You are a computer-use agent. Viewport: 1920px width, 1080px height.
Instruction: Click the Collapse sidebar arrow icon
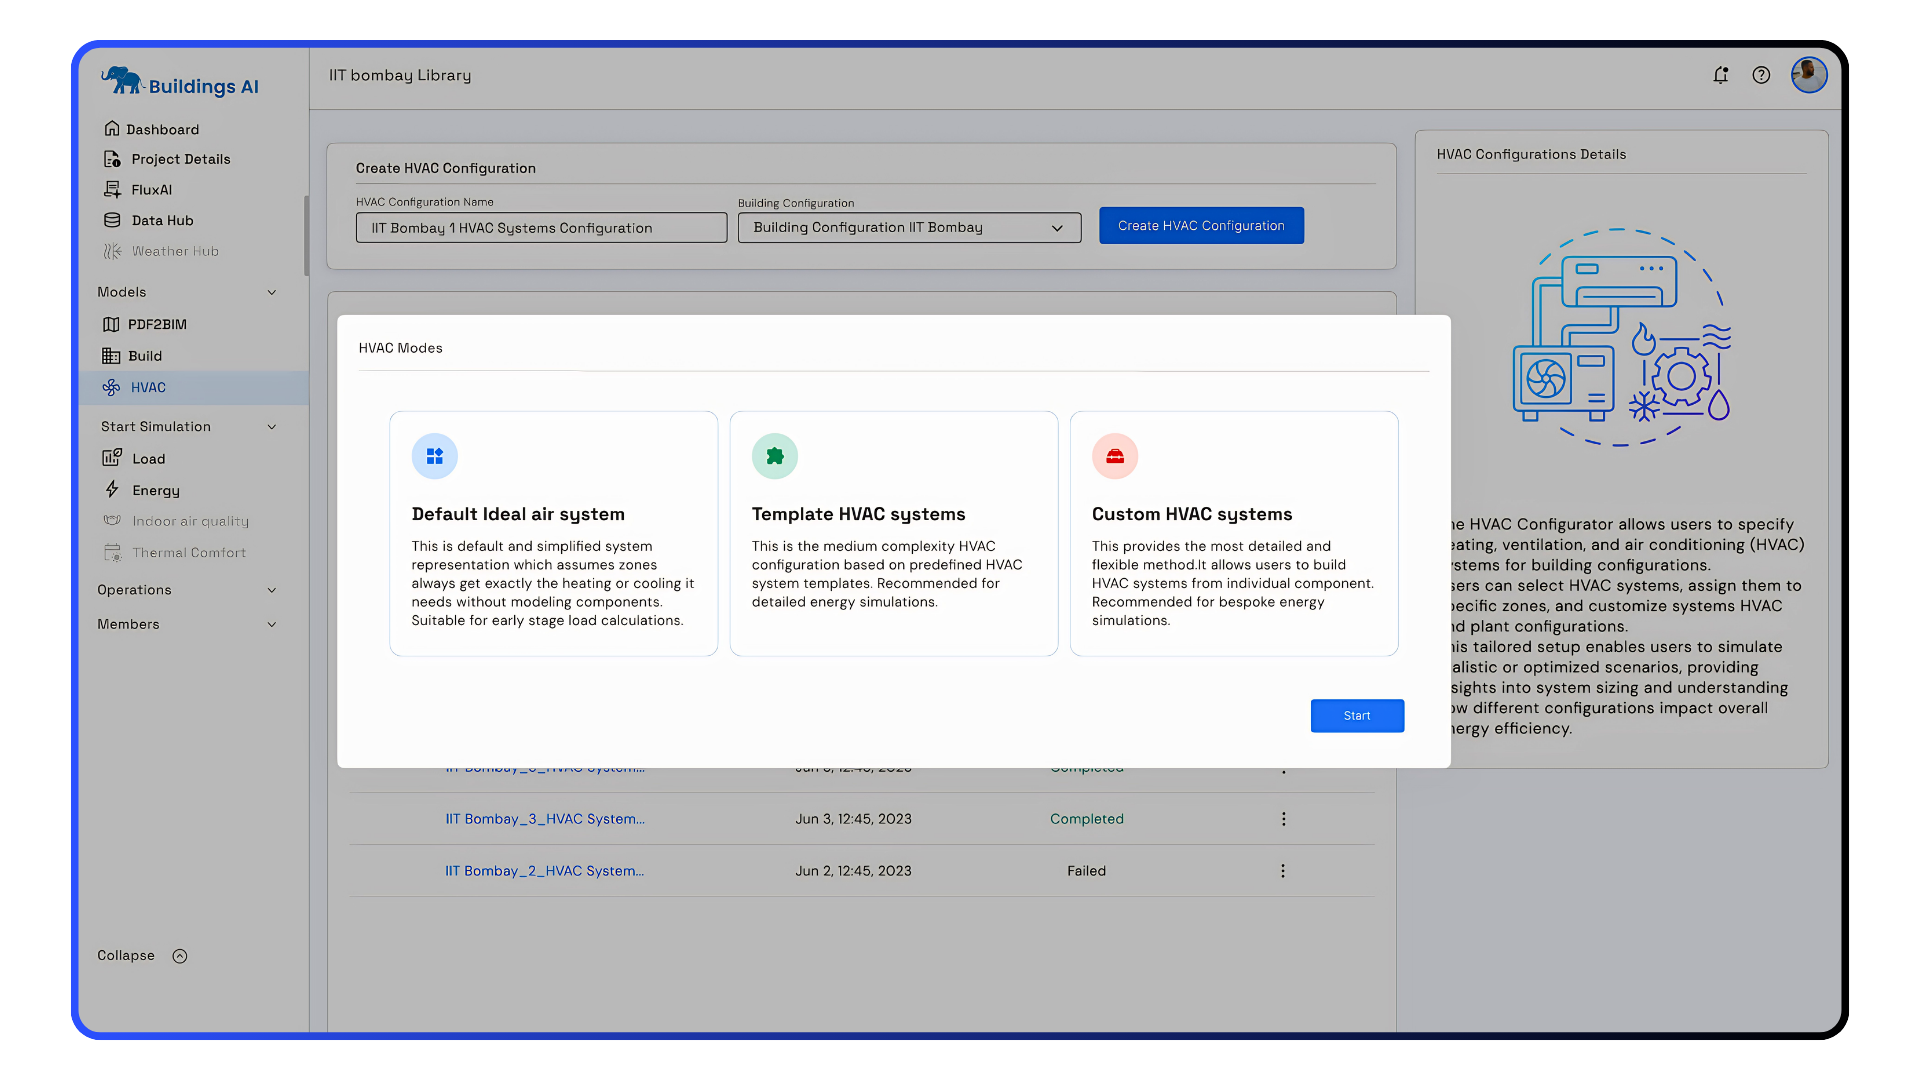click(x=180, y=956)
